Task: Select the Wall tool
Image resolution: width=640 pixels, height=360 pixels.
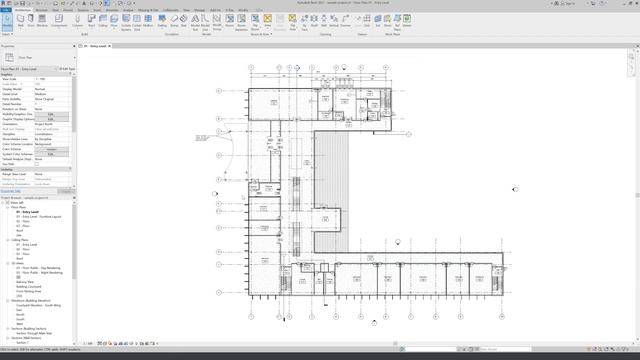Action: pyautogui.click(x=20, y=21)
